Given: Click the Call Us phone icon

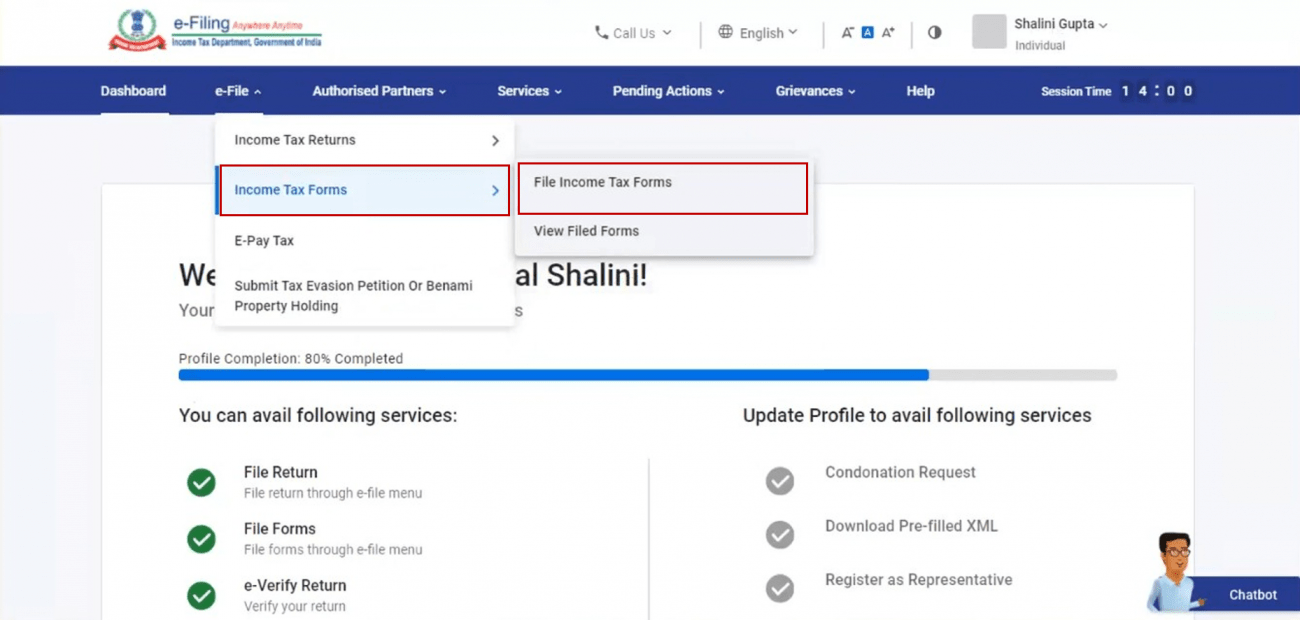Looking at the screenshot, I should click(x=603, y=32).
